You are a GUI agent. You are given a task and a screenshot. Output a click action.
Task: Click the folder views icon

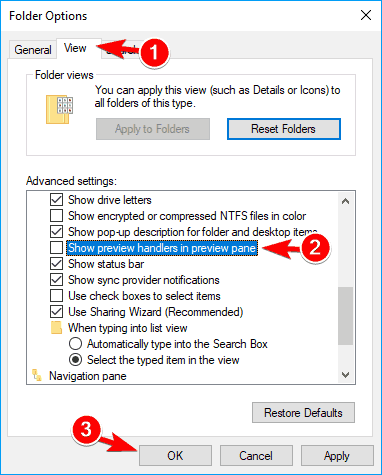(x=59, y=110)
